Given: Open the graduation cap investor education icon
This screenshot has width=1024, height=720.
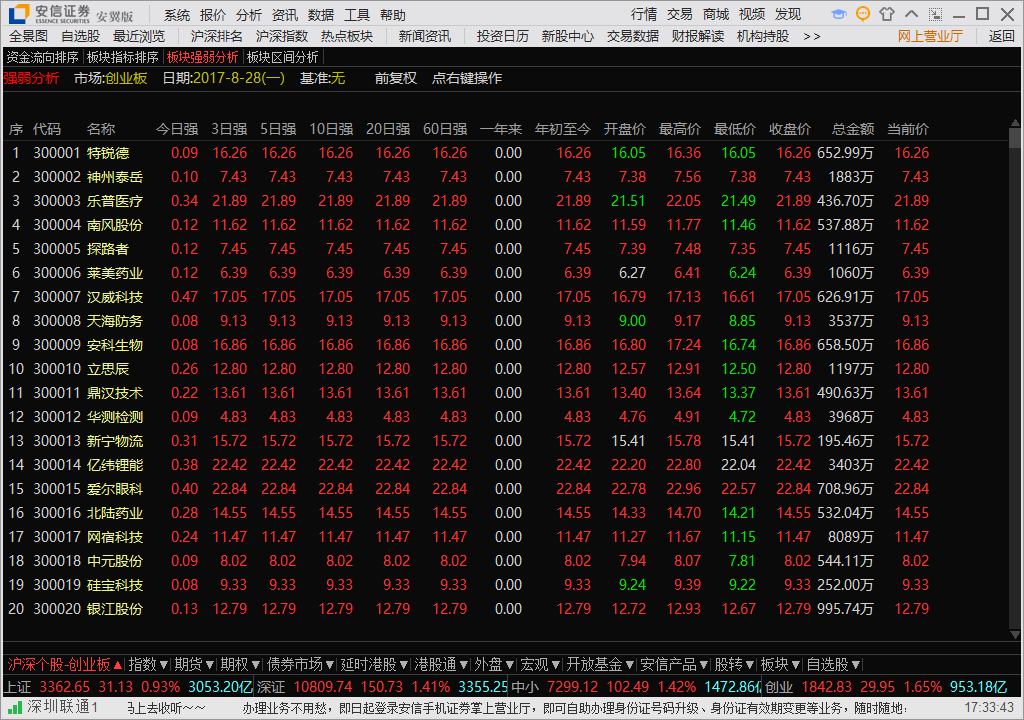Looking at the screenshot, I should click(839, 14).
